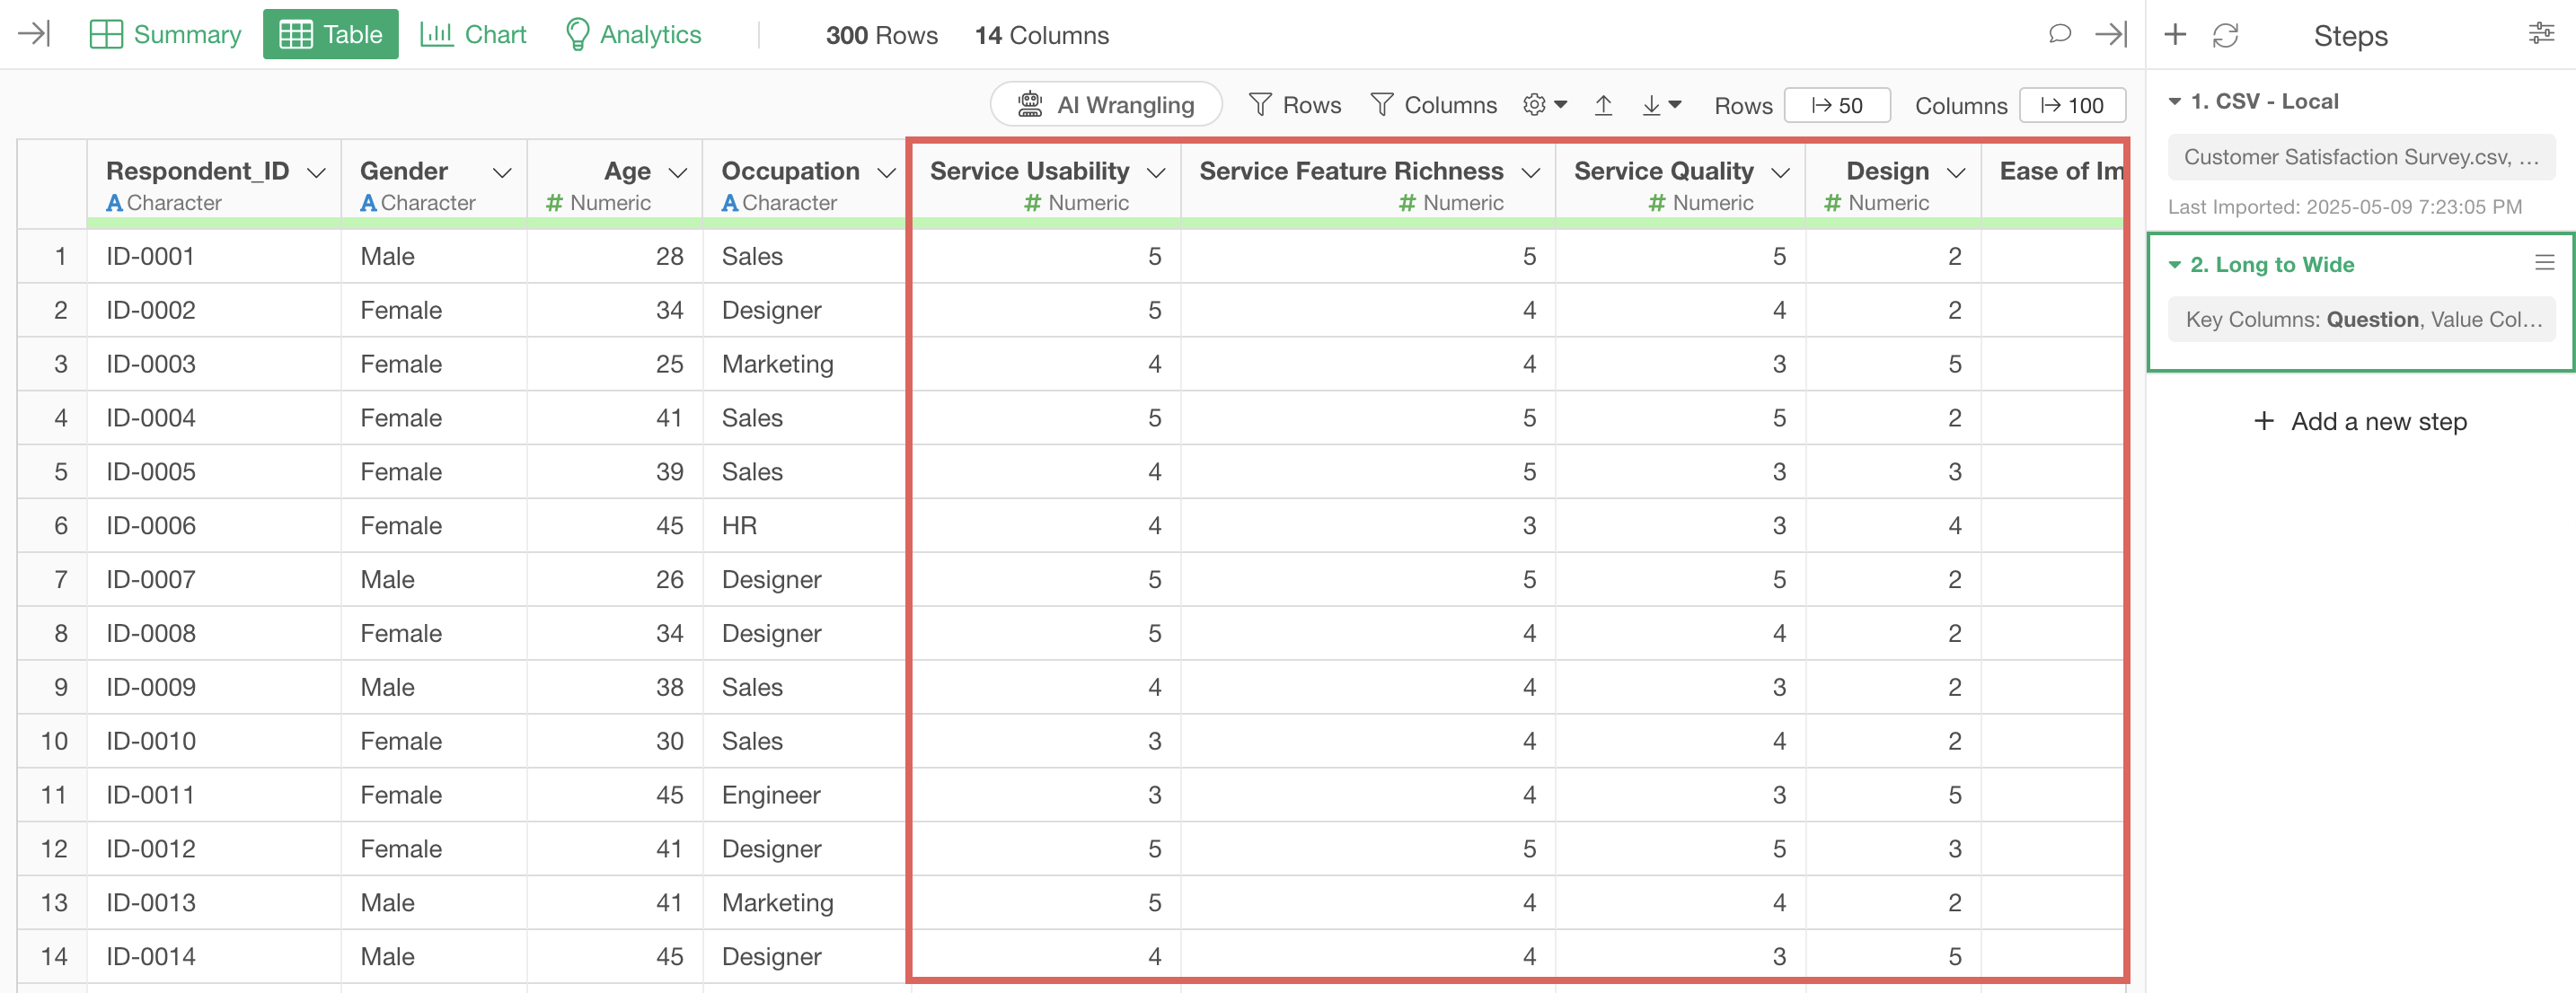Image resolution: width=2576 pixels, height=993 pixels.
Task: Edit the Columns limit field showing 100
Action: point(2072,105)
